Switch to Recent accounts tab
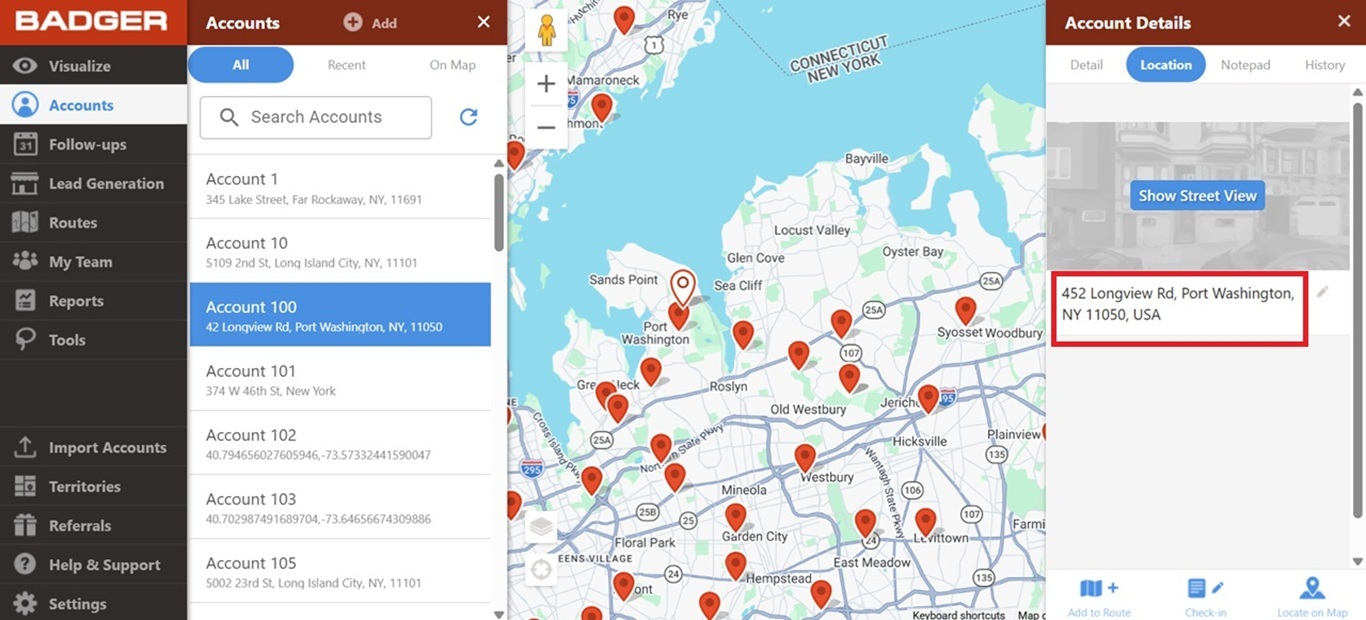This screenshot has height=620, width=1366. coord(347,65)
